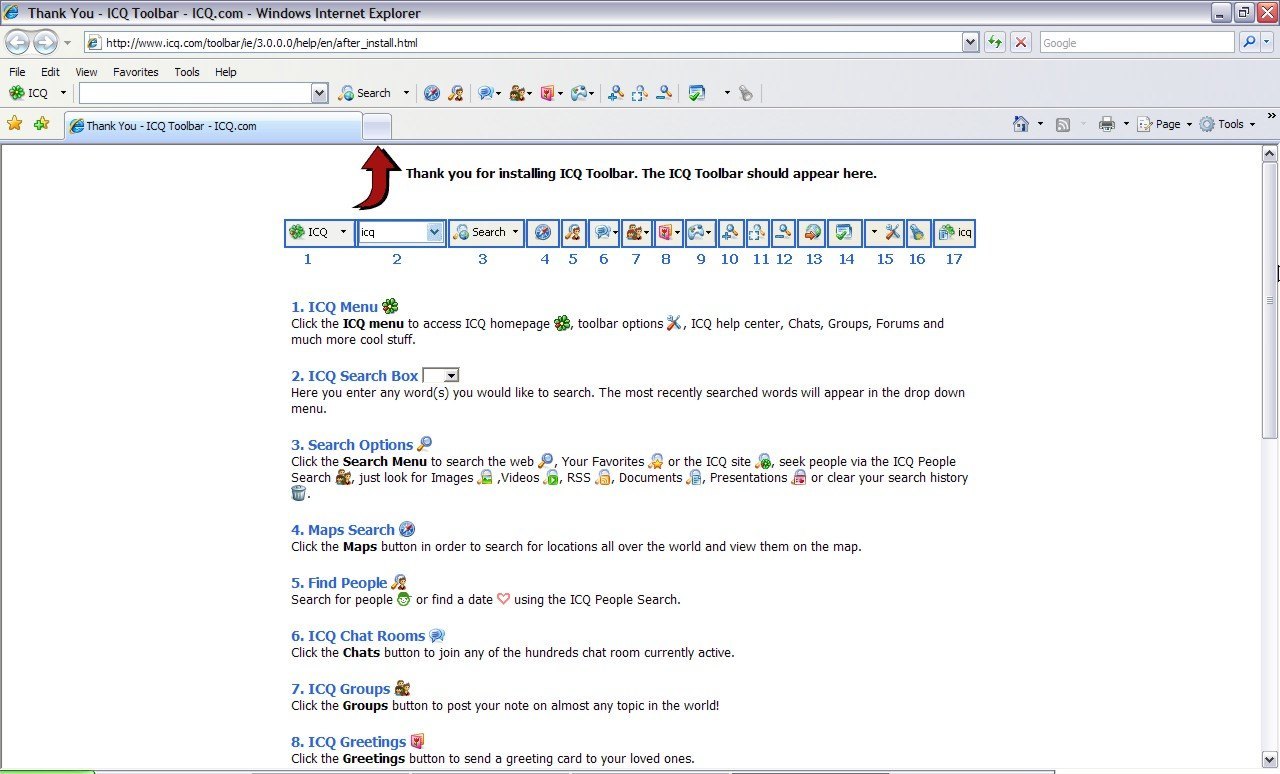Viewport: 1280px width, 774px height.
Task: Open Favorites Center yellow star
Action: pos(15,124)
